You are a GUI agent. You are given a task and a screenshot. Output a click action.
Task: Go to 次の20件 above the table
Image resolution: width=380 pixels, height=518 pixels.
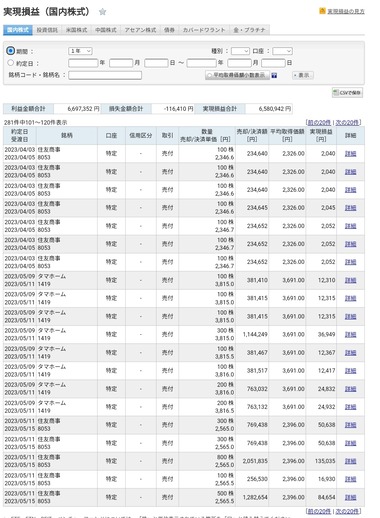[x=347, y=123]
